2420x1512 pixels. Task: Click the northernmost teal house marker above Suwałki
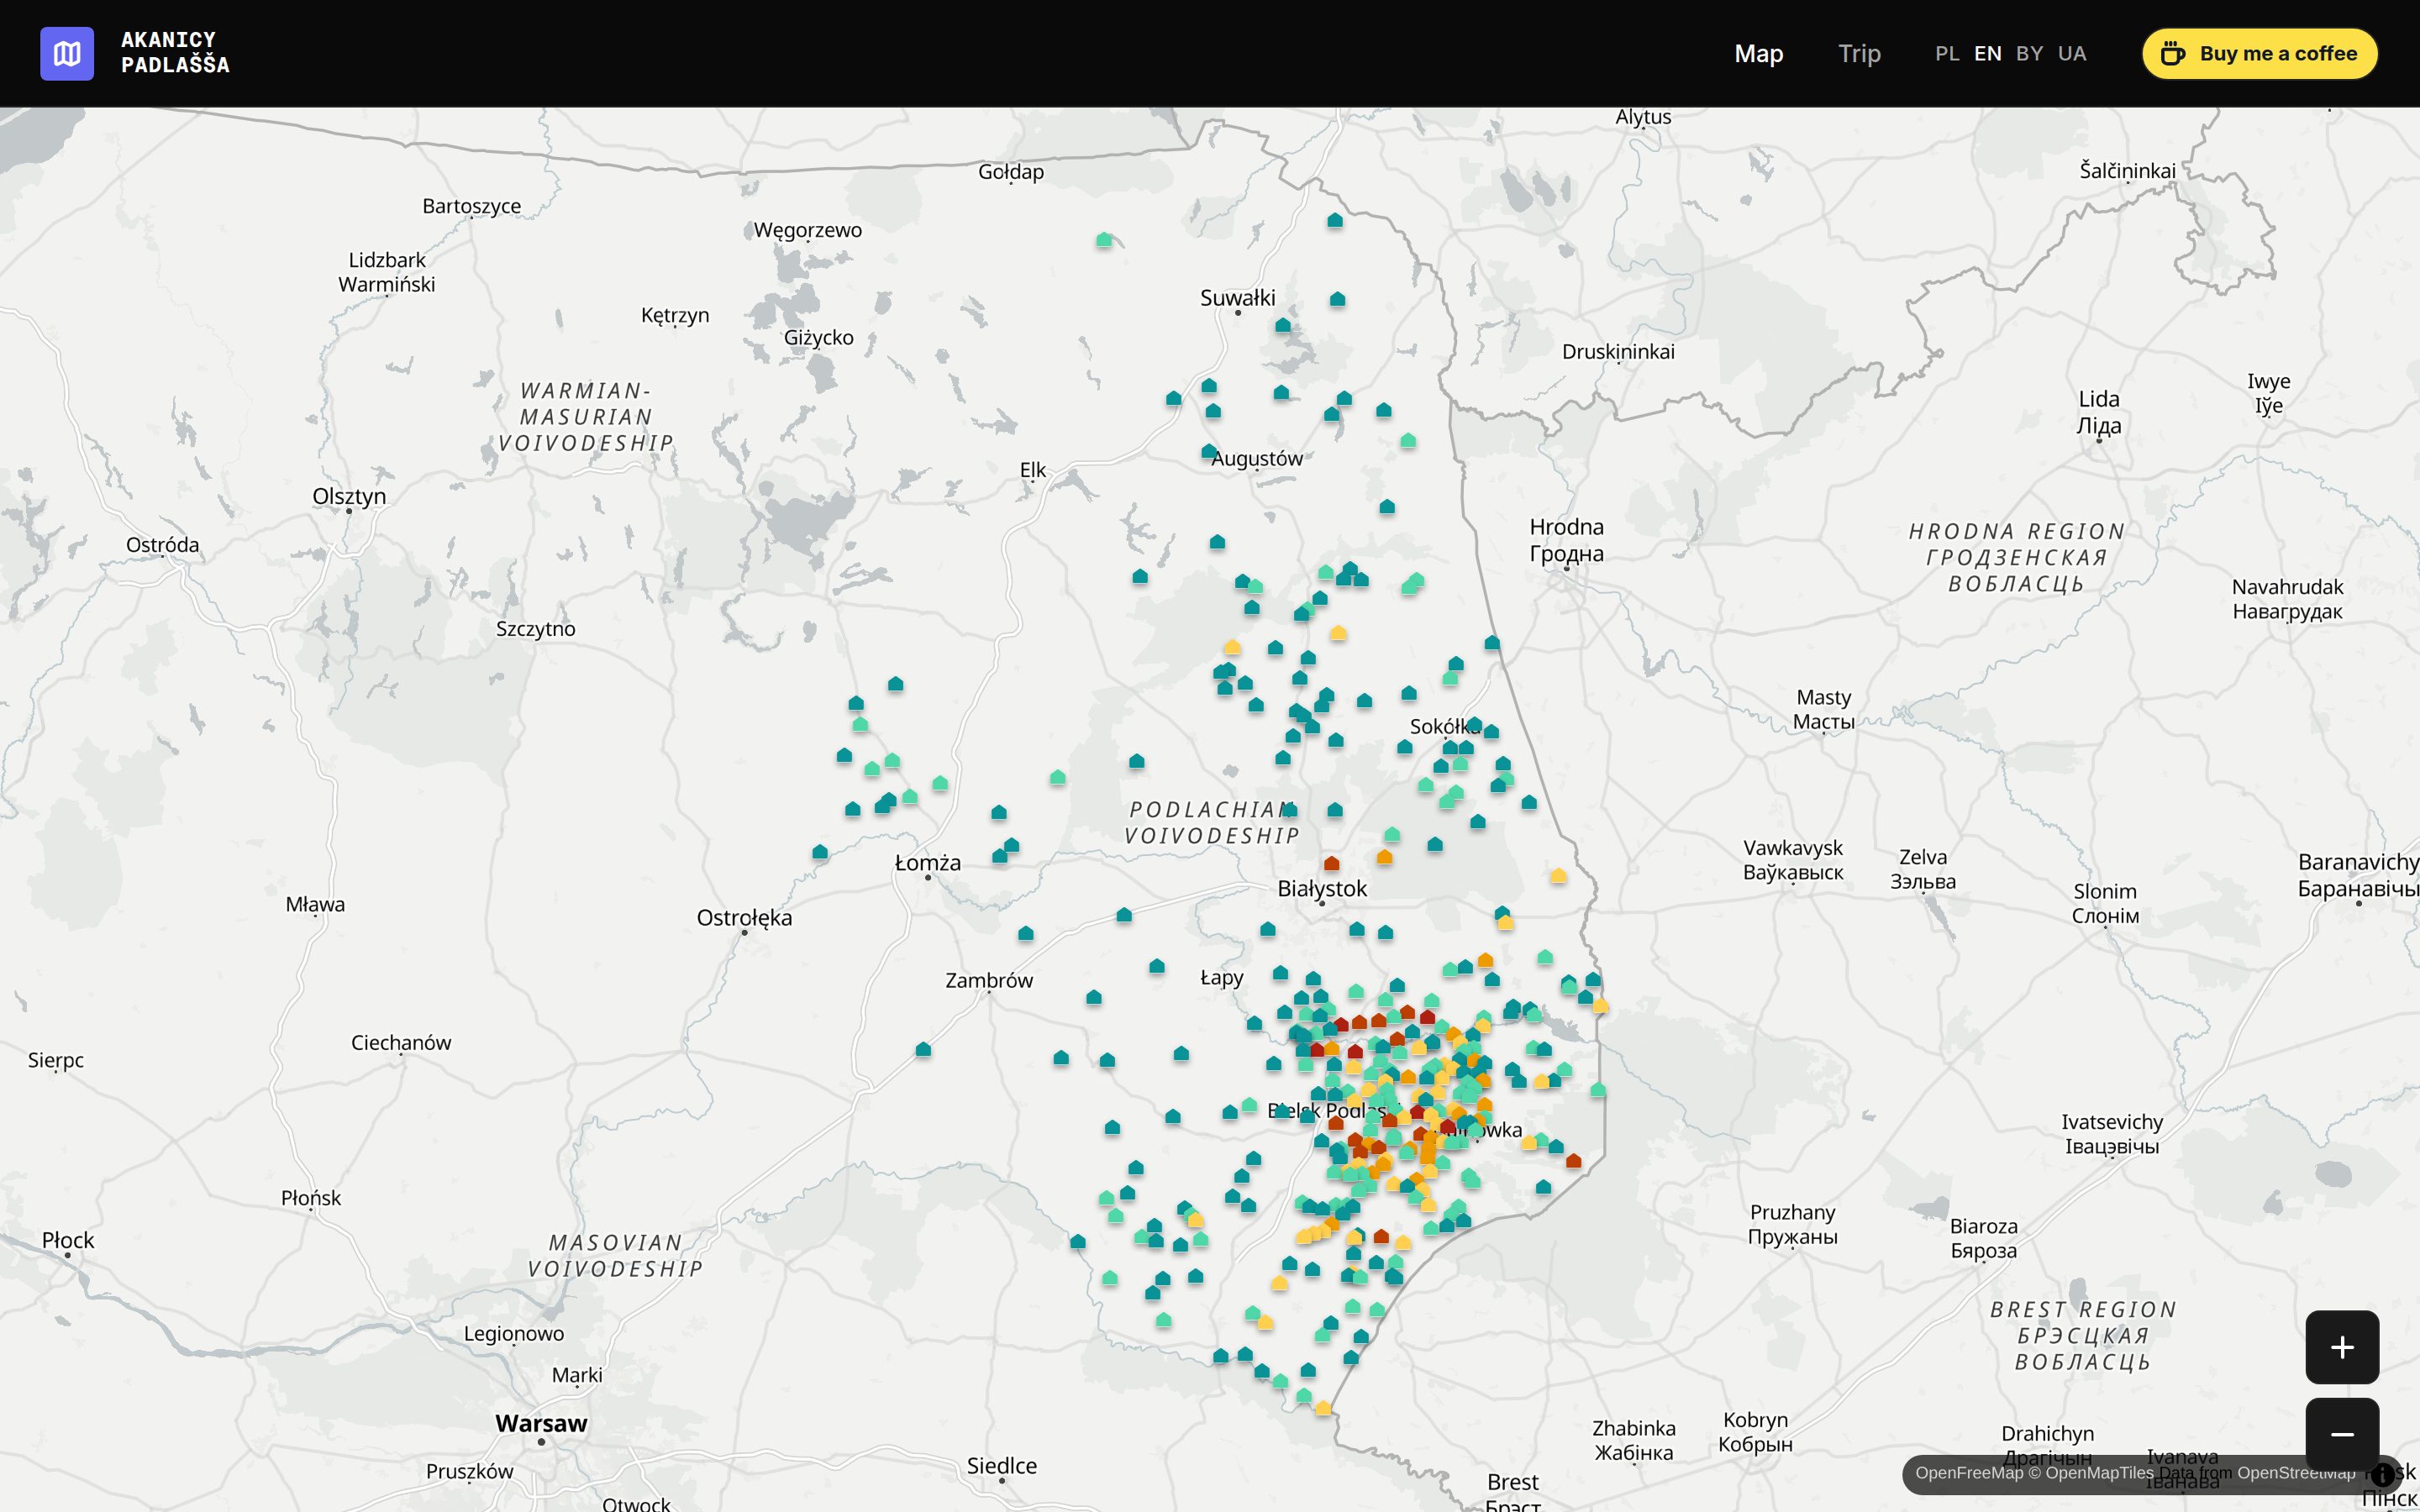pos(1335,220)
